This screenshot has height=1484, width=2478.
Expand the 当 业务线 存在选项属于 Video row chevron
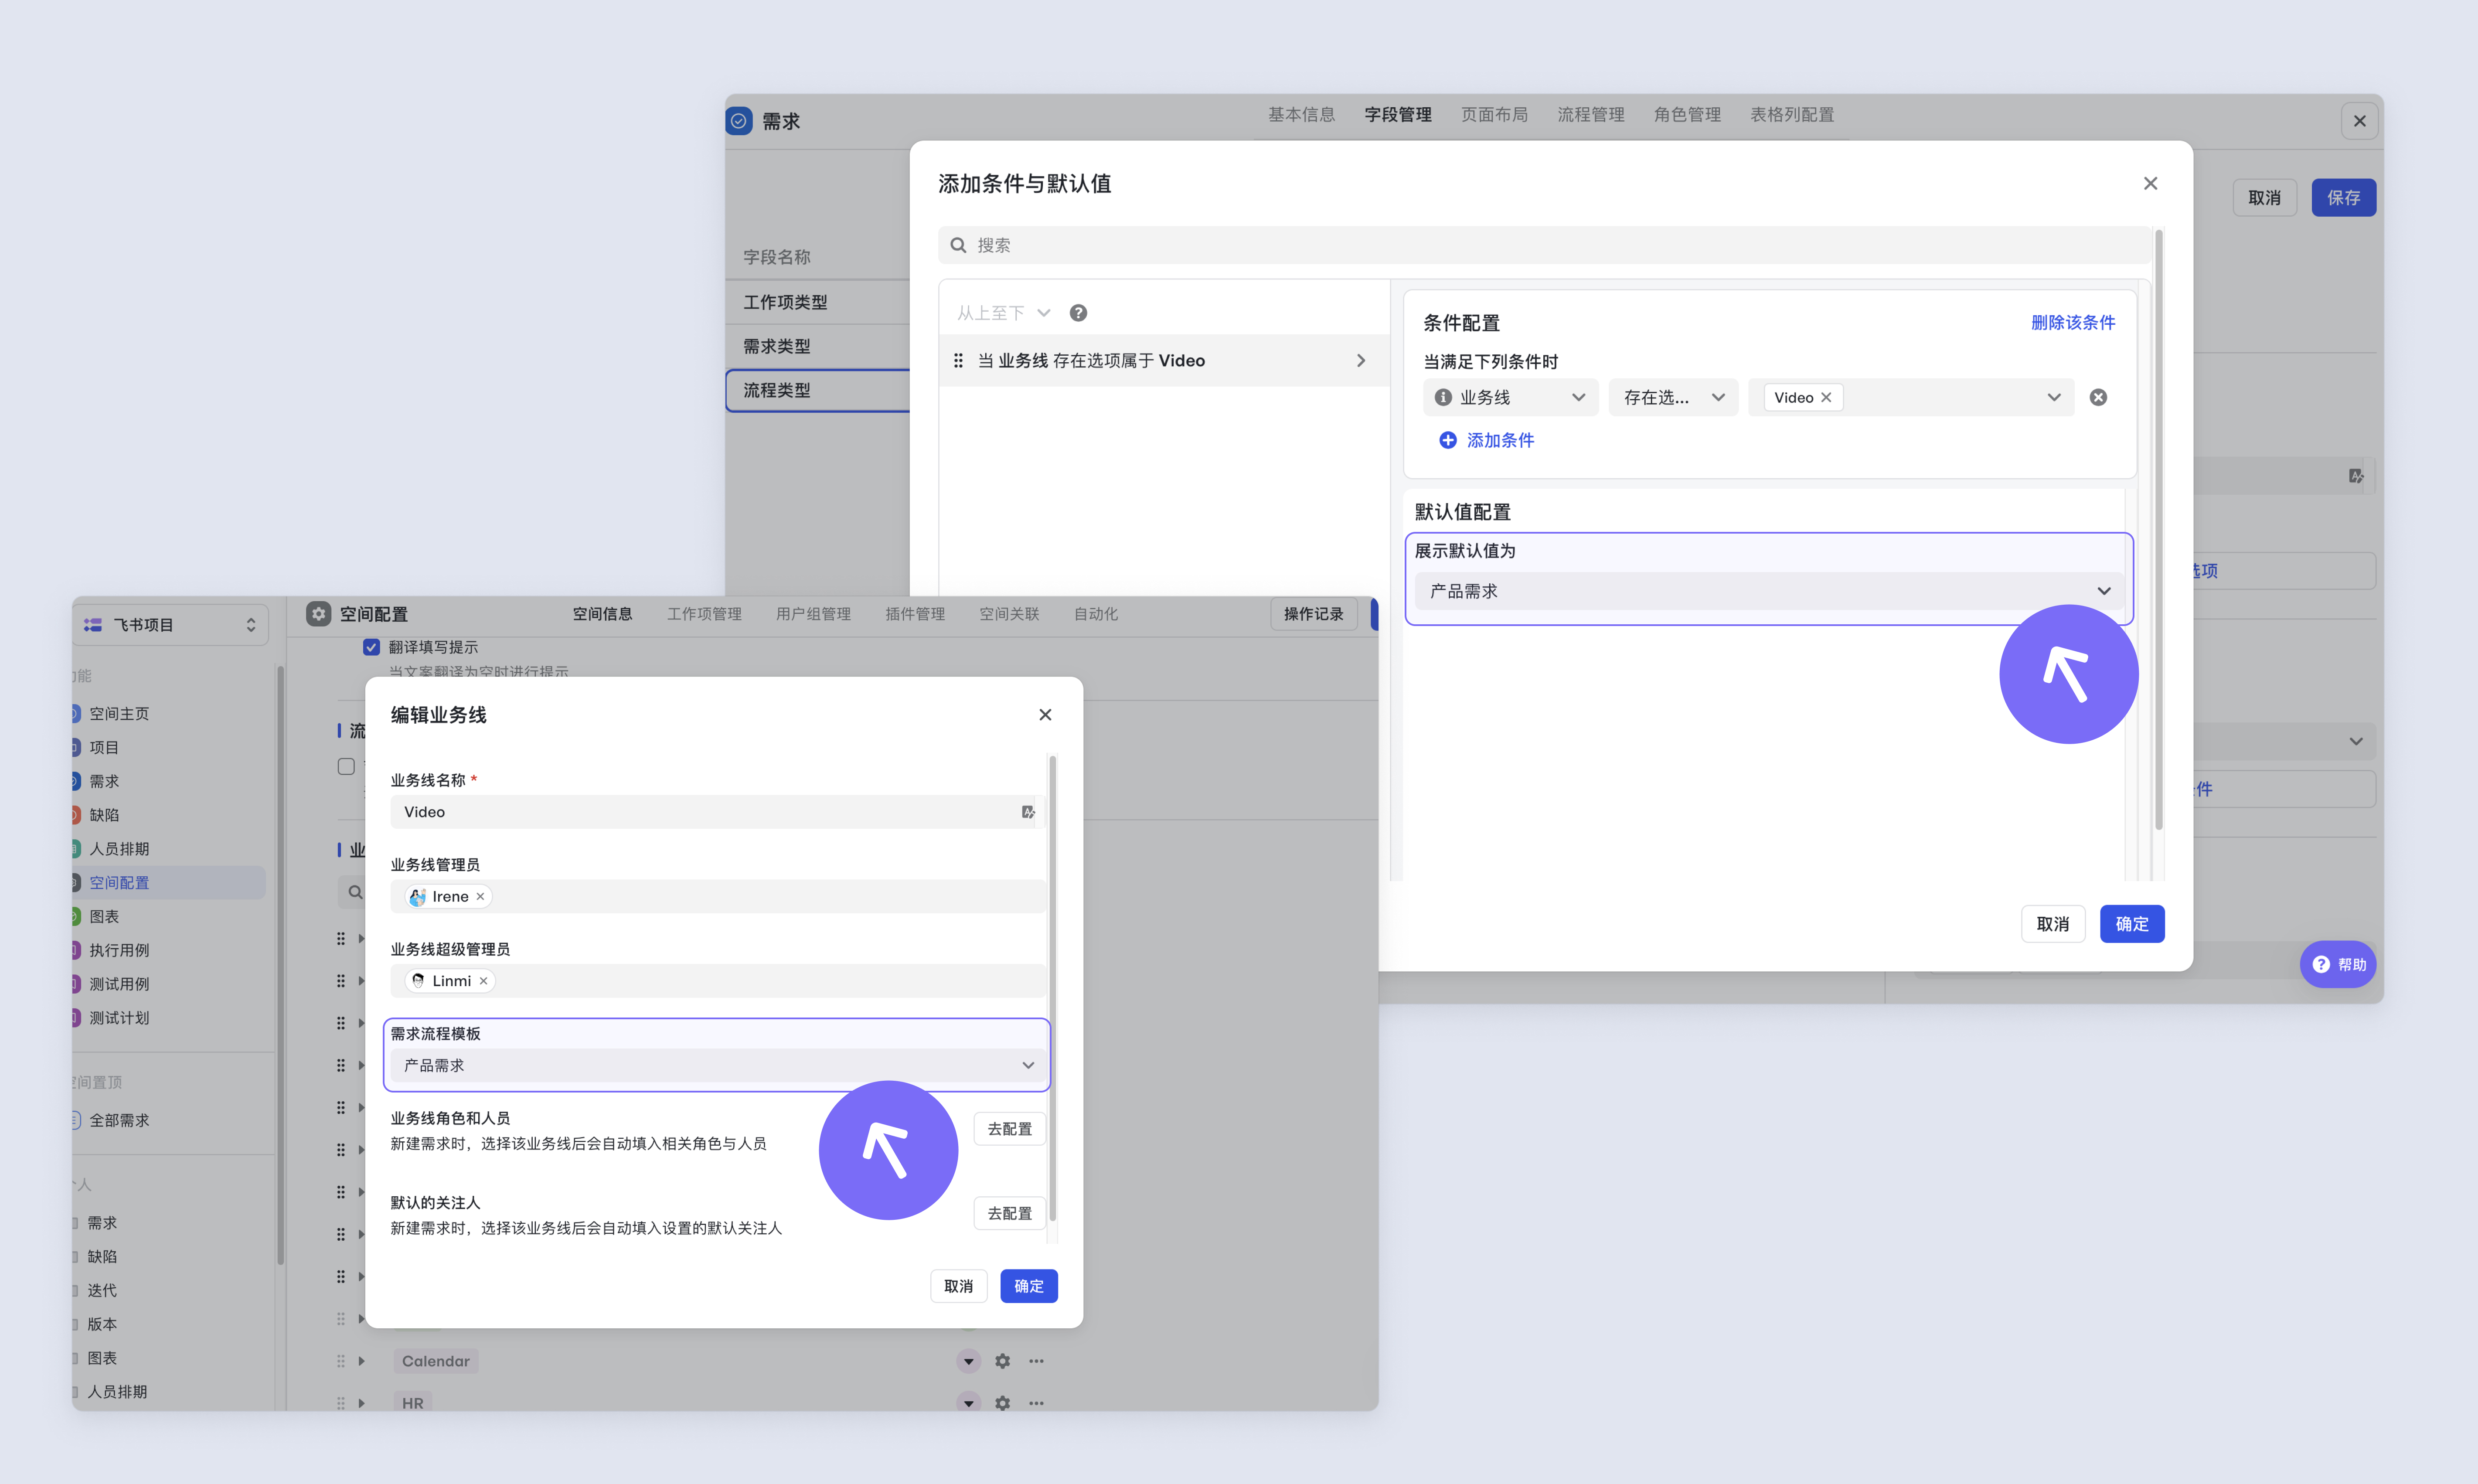tap(1360, 360)
